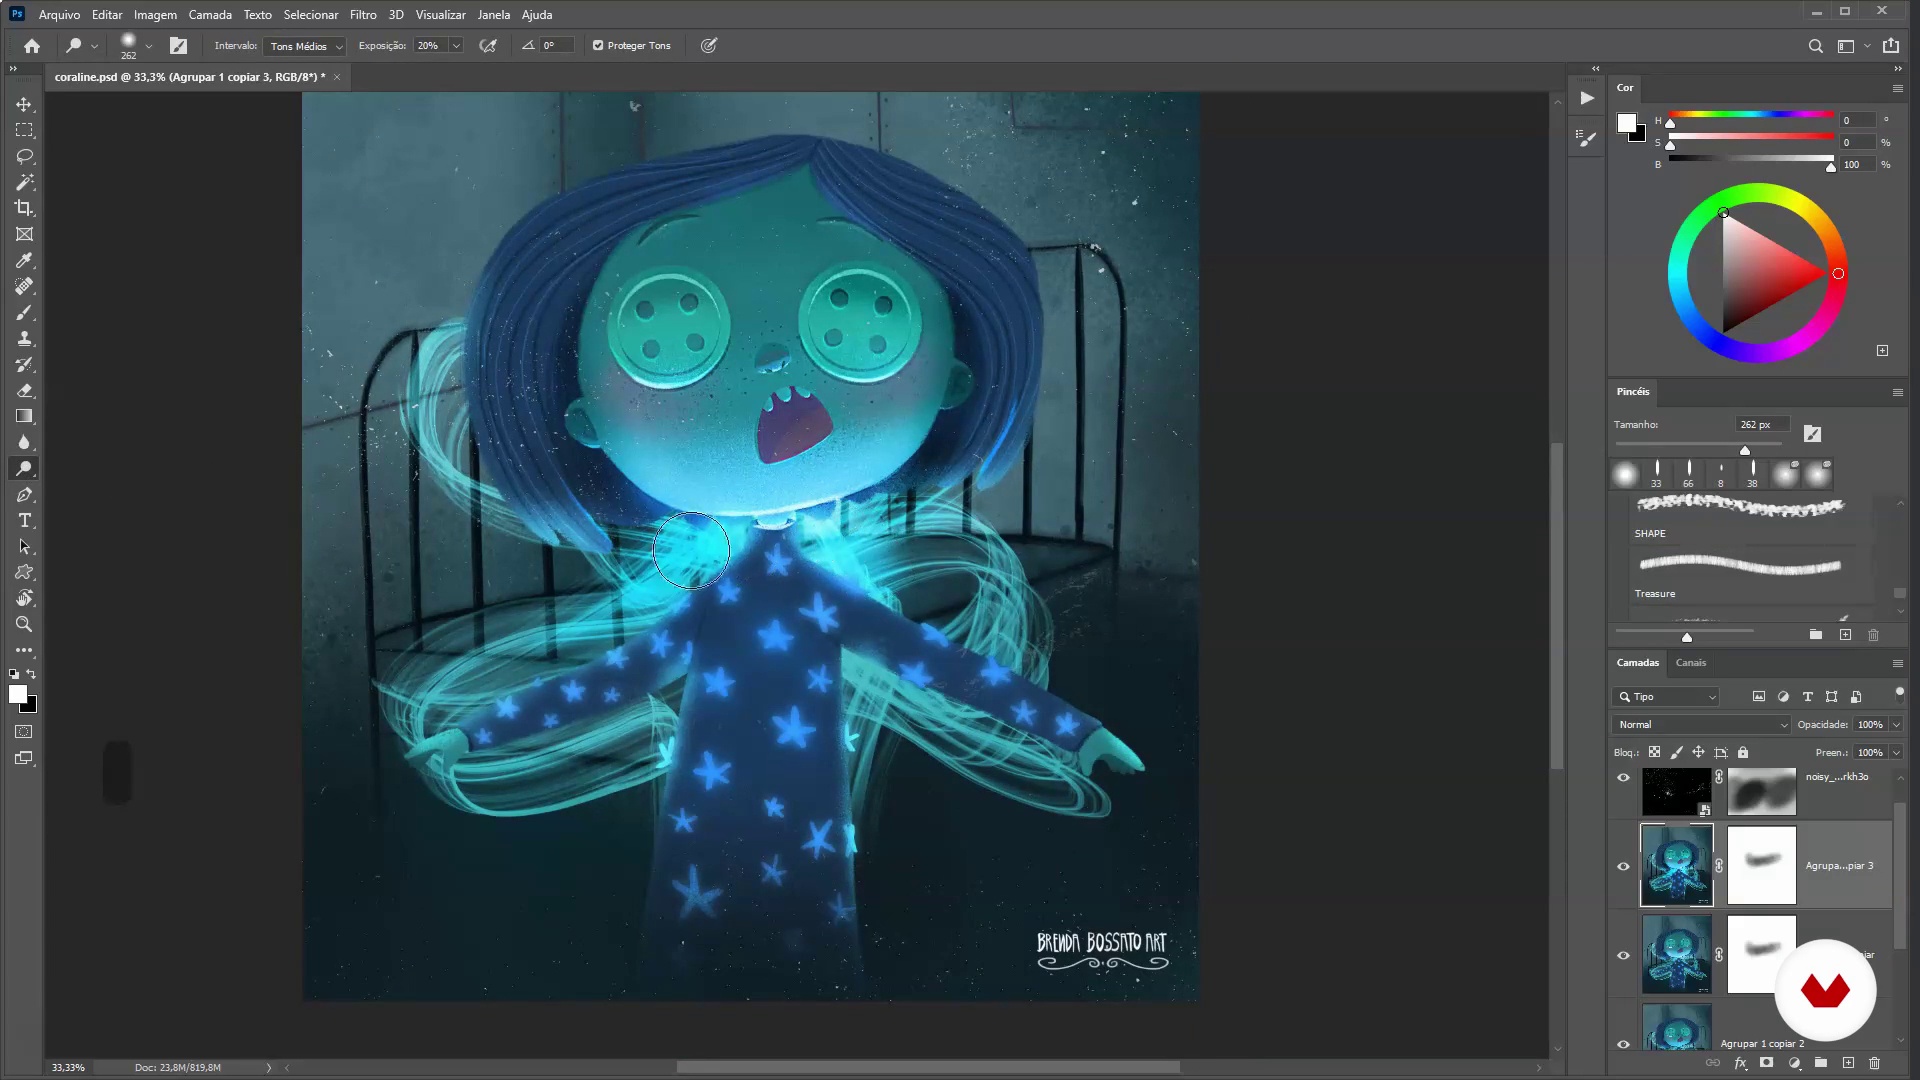
Task: Toggle lock image pixels brush icon
Action: coord(1676,752)
